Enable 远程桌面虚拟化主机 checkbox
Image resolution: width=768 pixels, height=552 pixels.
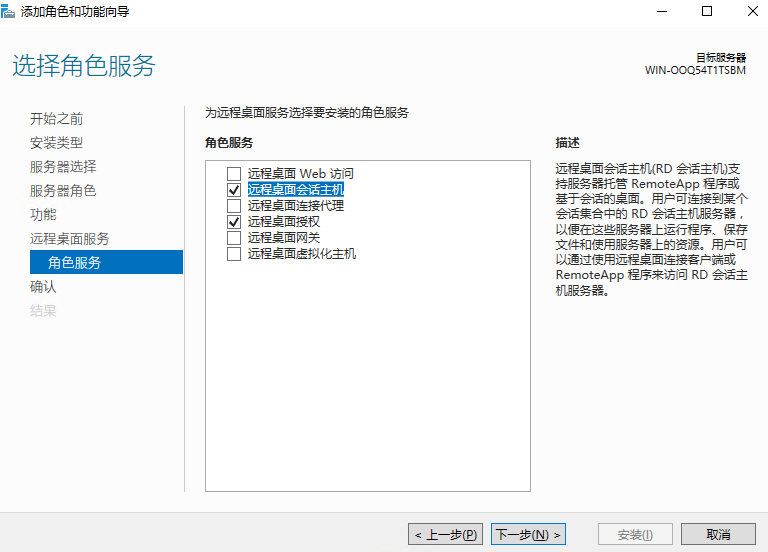pos(234,254)
